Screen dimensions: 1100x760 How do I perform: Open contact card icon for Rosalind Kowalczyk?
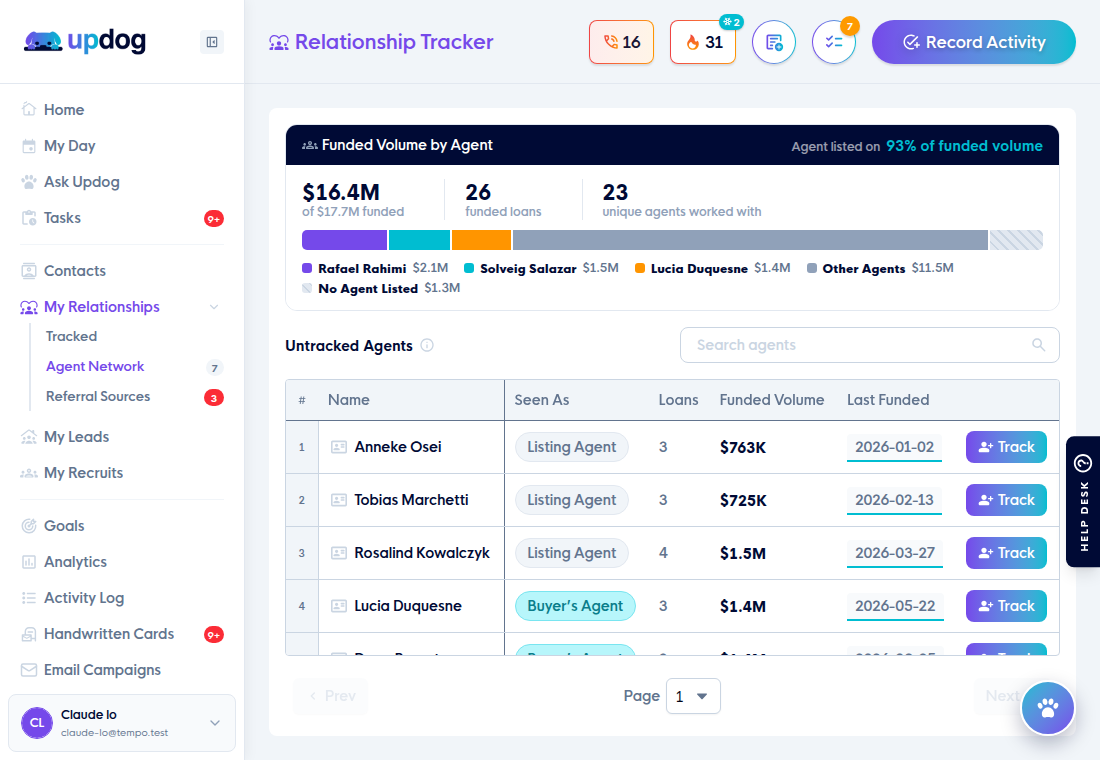(339, 553)
